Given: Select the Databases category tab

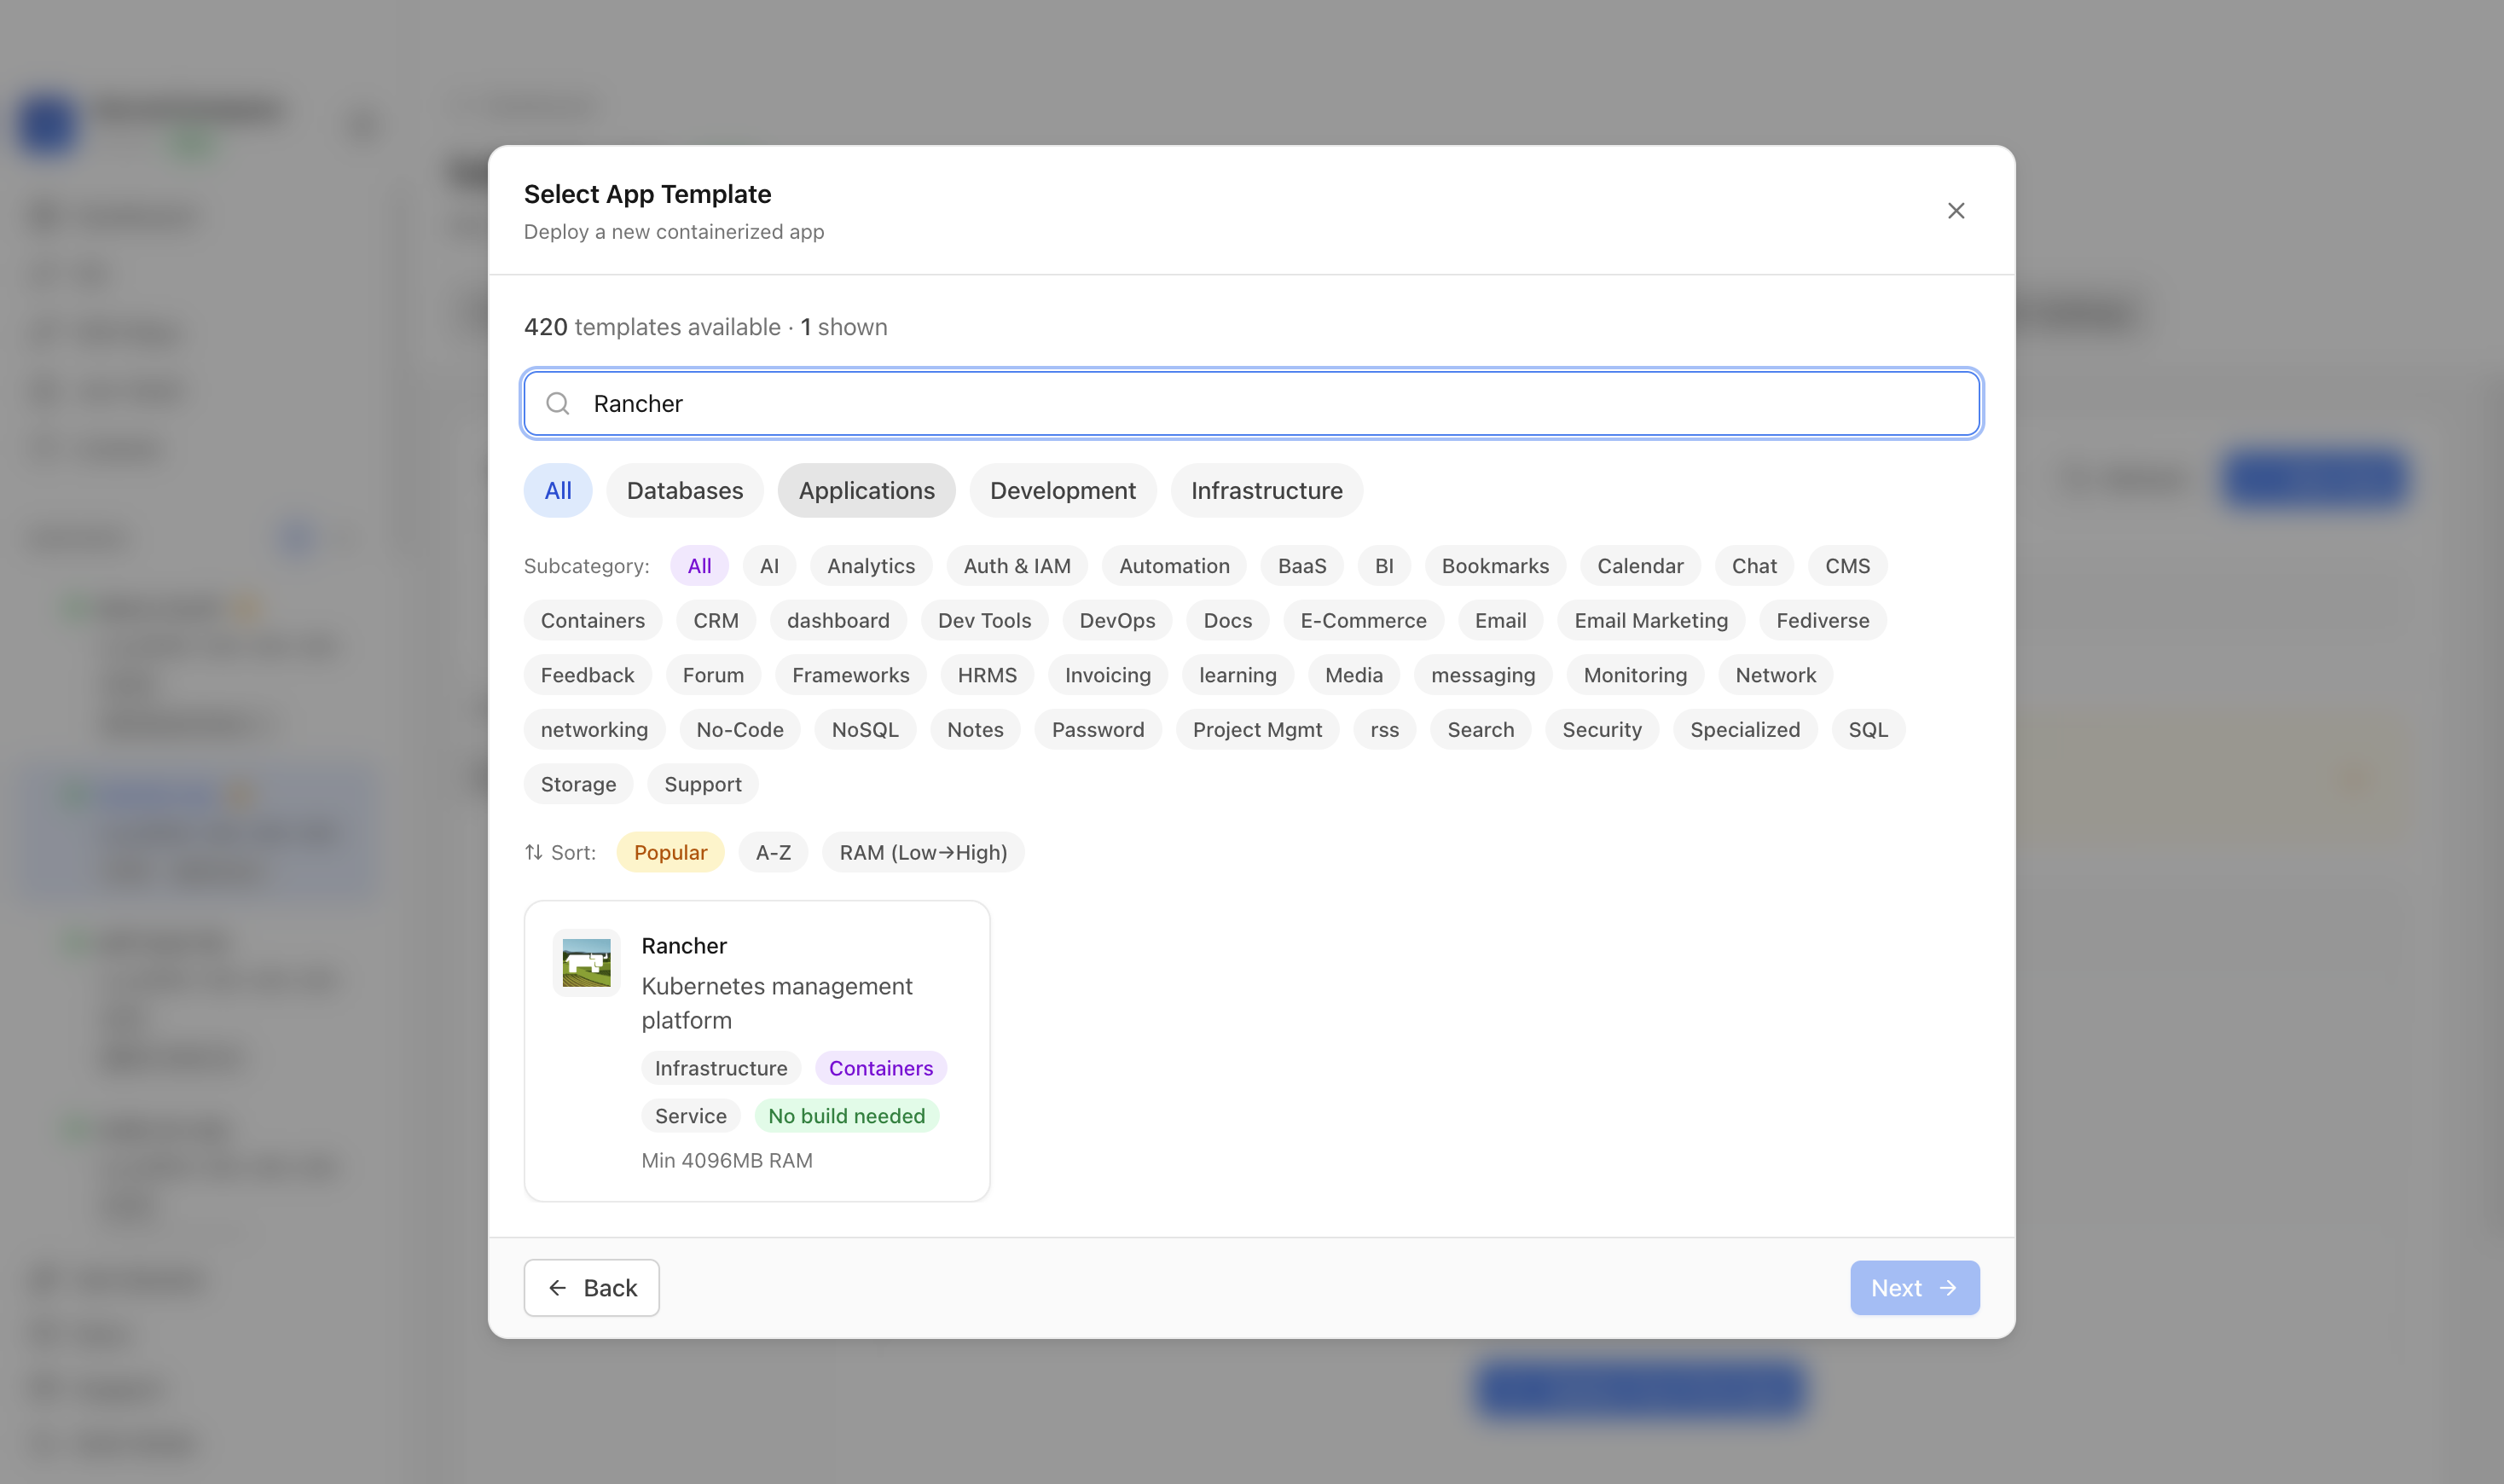Looking at the screenshot, I should click(685, 490).
